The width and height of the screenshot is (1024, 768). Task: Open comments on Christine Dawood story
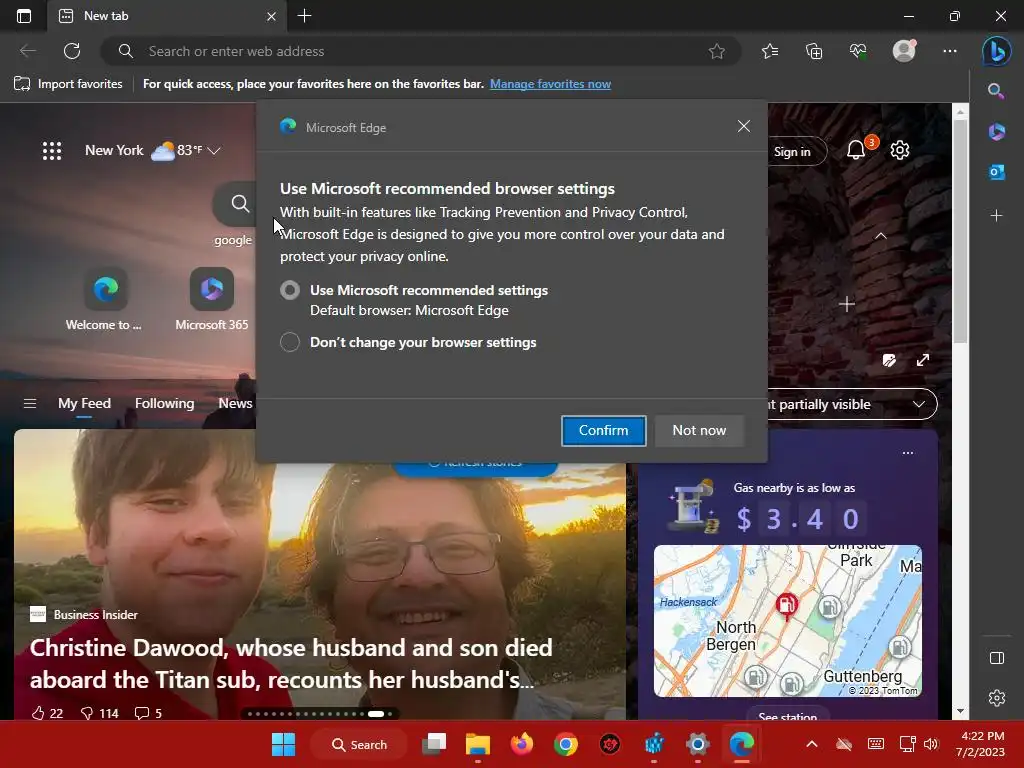148,712
